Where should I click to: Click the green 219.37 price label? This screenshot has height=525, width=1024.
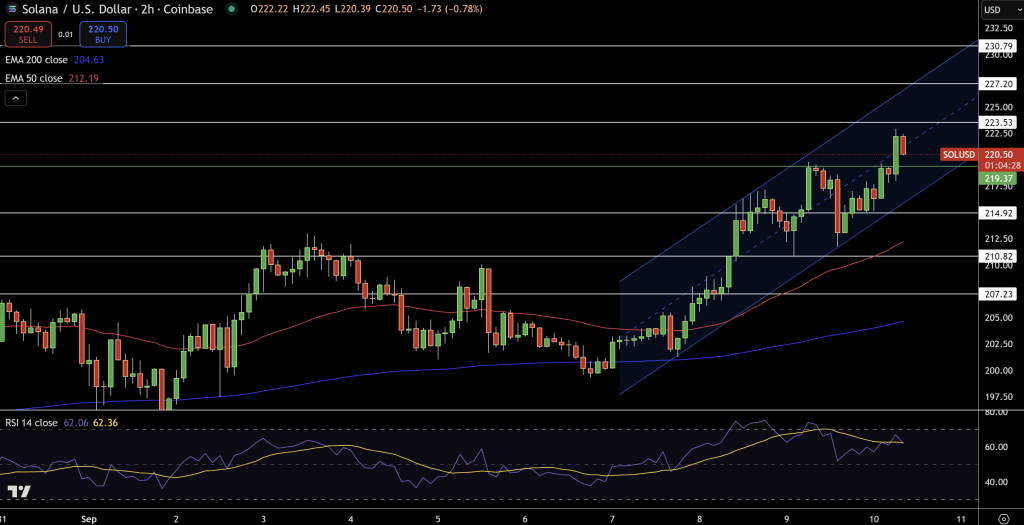[x=999, y=178]
